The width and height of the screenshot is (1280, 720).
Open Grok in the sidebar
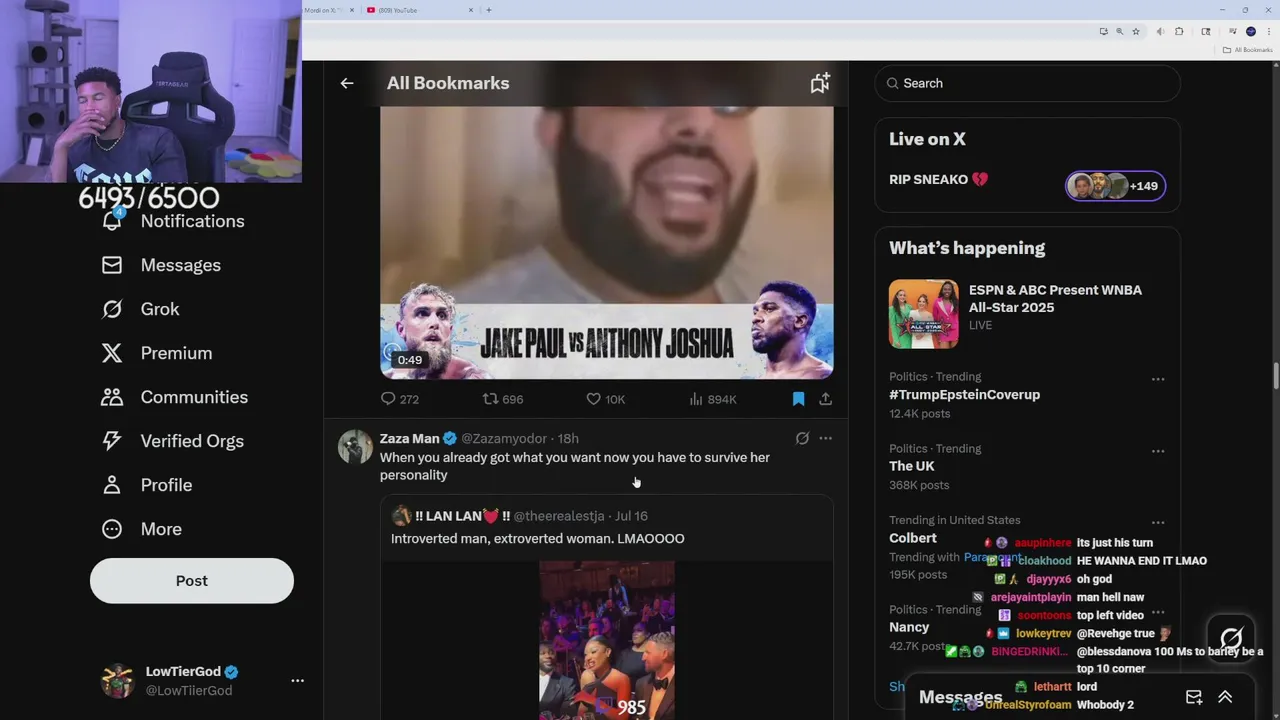point(140,309)
